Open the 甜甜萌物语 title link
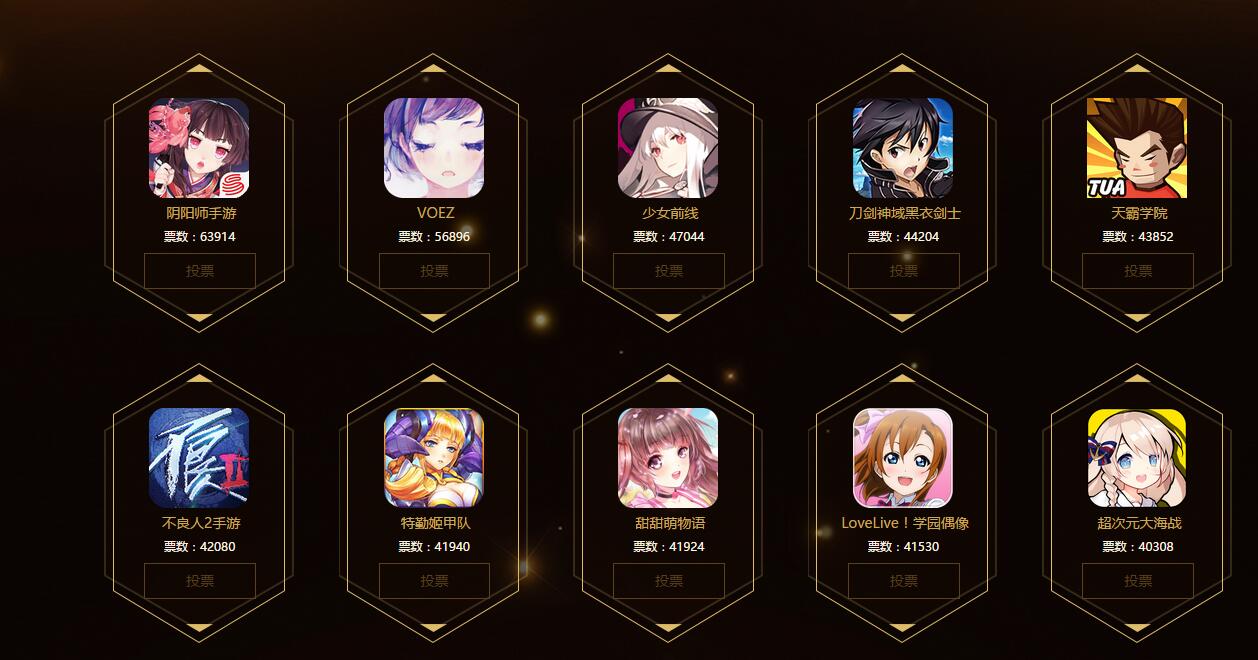This screenshot has height=660, width=1258. (x=669, y=523)
